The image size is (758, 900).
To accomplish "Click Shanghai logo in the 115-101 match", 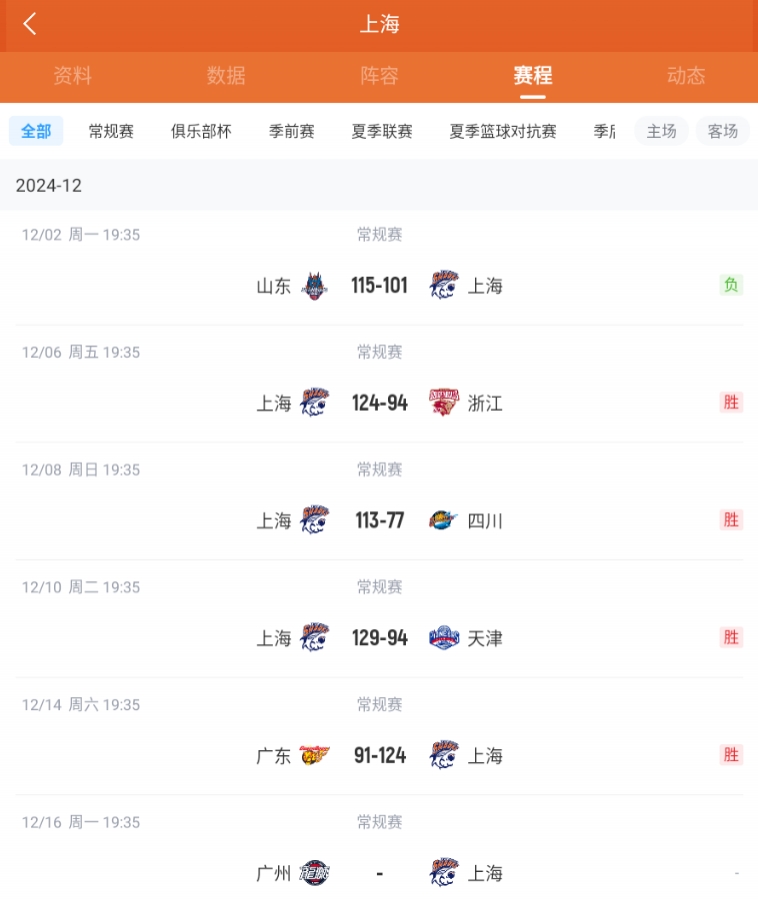I will point(444,286).
